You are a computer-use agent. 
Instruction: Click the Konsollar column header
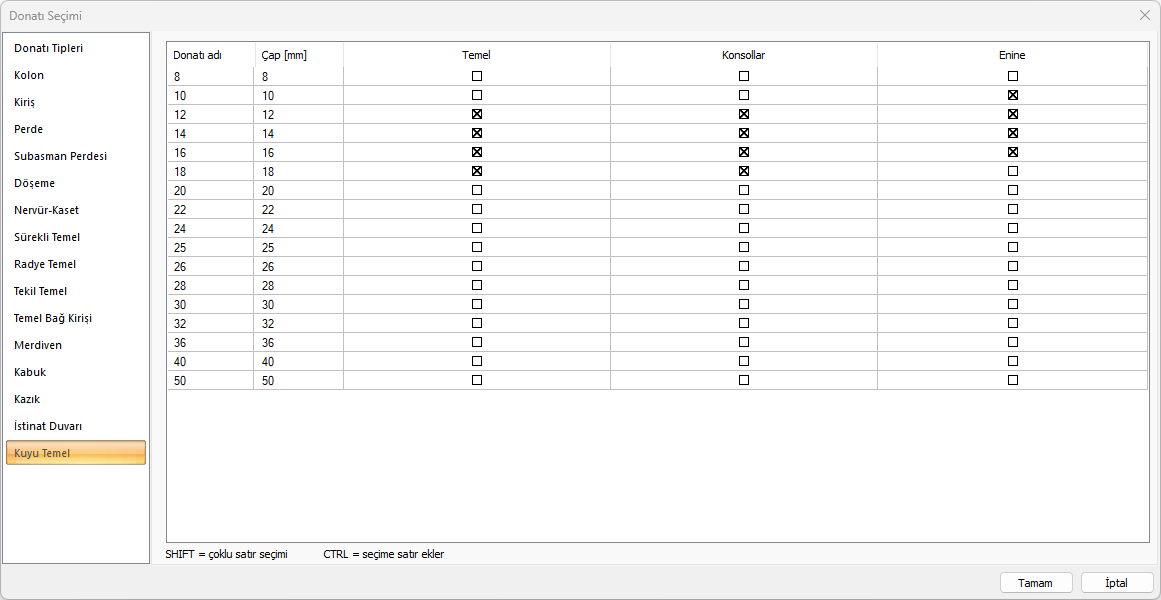pos(743,55)
